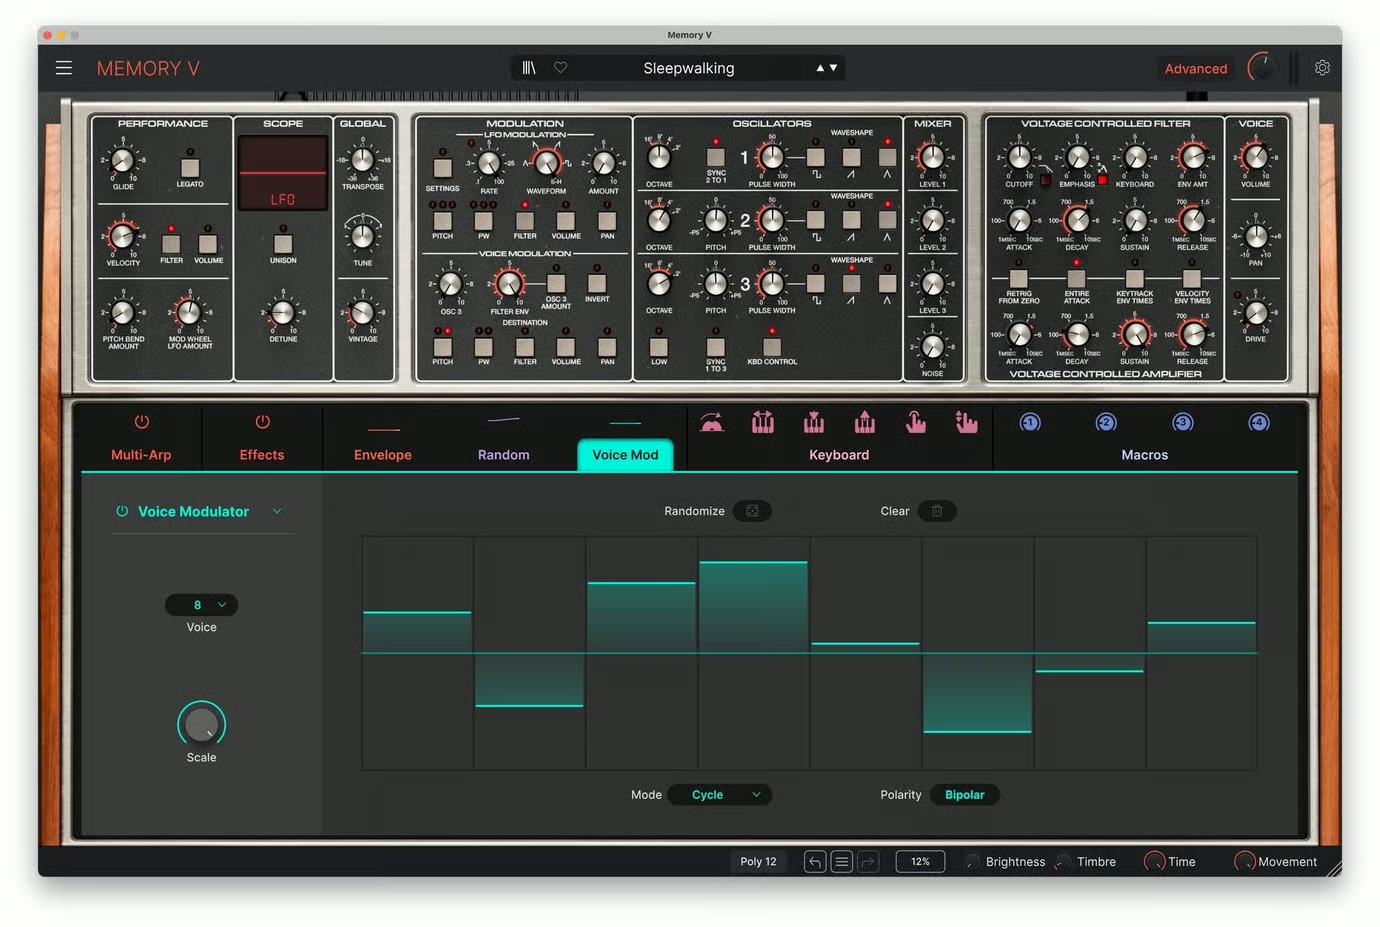
Task: Click the LFO scope display
Action: point(283,173)
